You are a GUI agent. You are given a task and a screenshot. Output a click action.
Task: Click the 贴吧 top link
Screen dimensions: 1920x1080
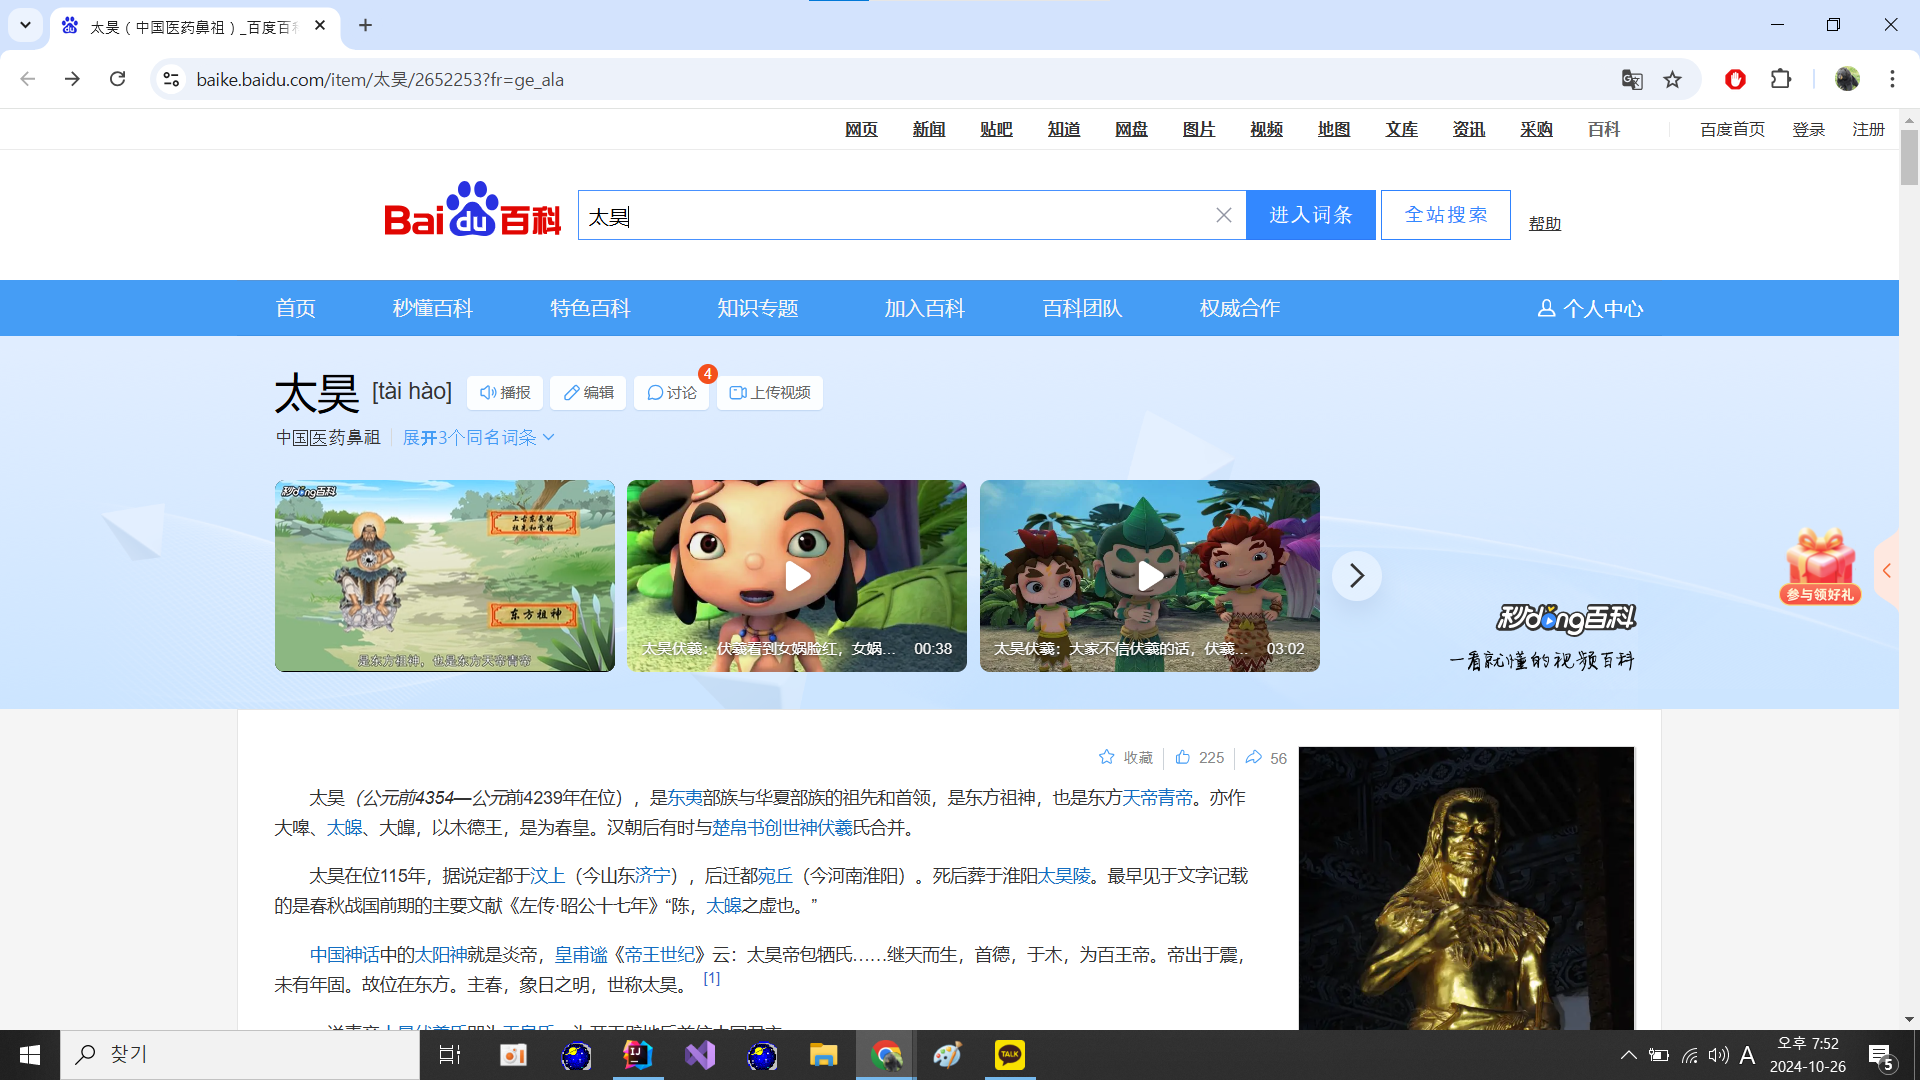pos(996,130)
